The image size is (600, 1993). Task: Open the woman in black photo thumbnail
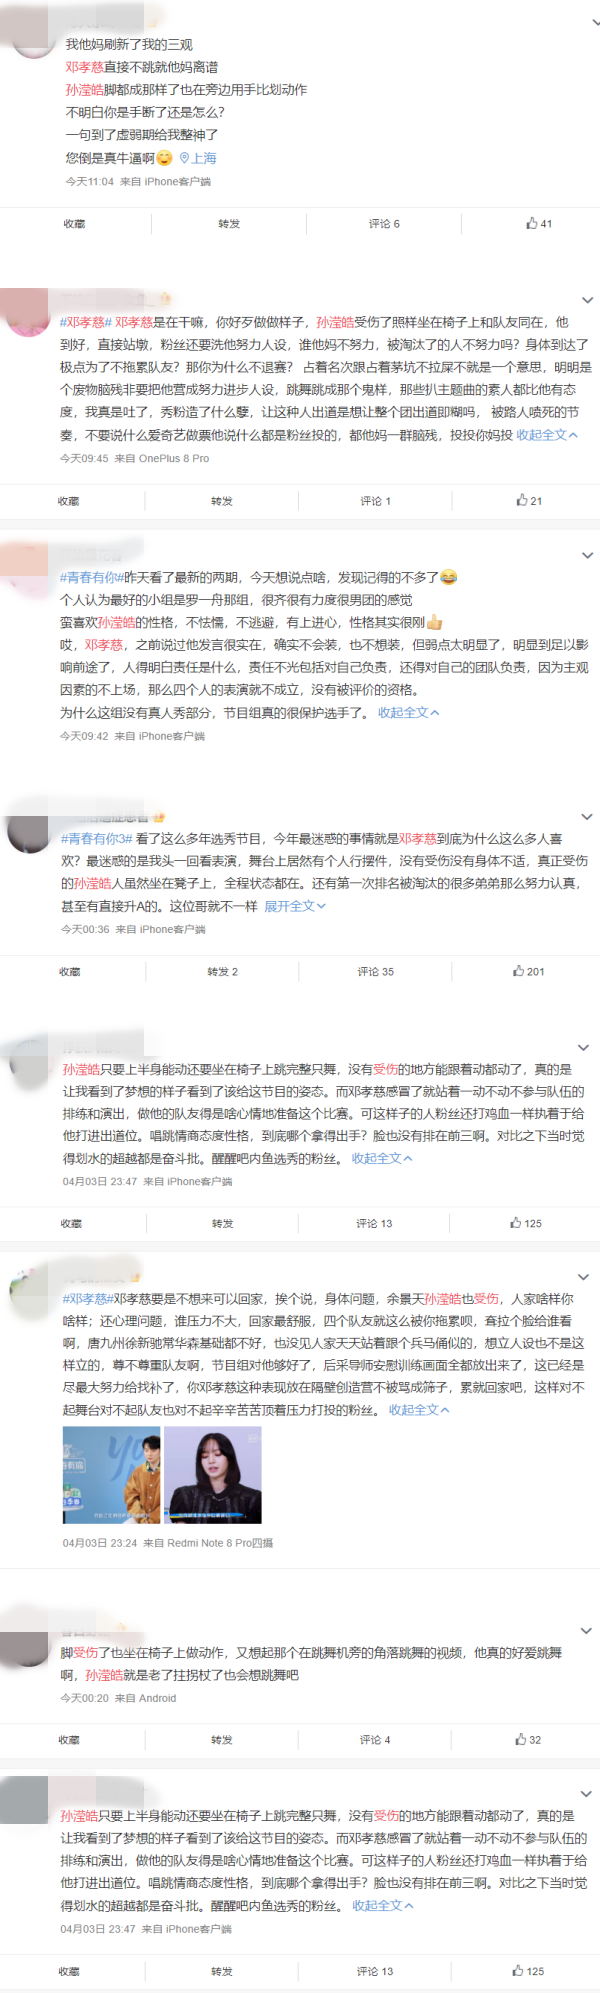[213, 1475]
